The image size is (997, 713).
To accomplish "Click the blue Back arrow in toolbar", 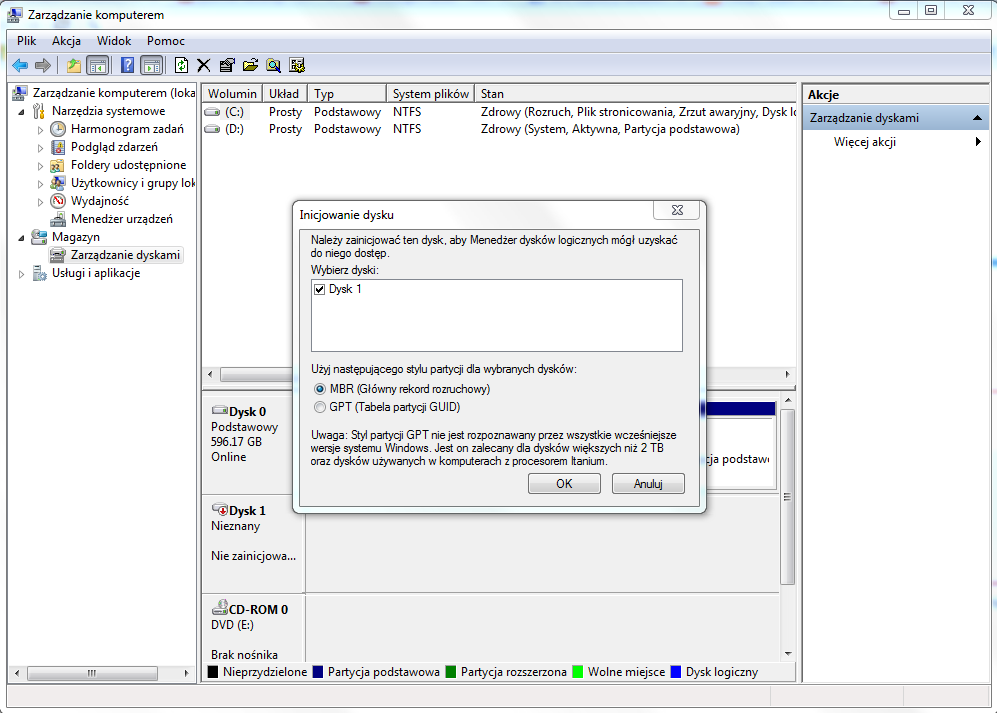I will coord(20,65).
